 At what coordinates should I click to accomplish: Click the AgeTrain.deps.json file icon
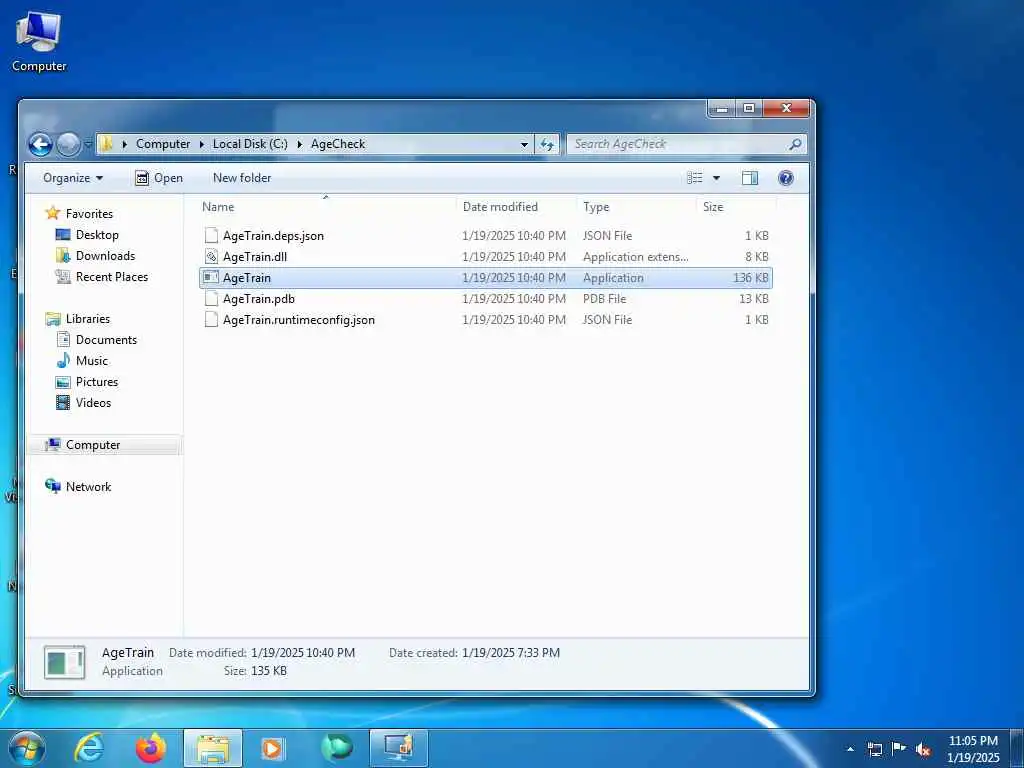[x=211, y=236]
